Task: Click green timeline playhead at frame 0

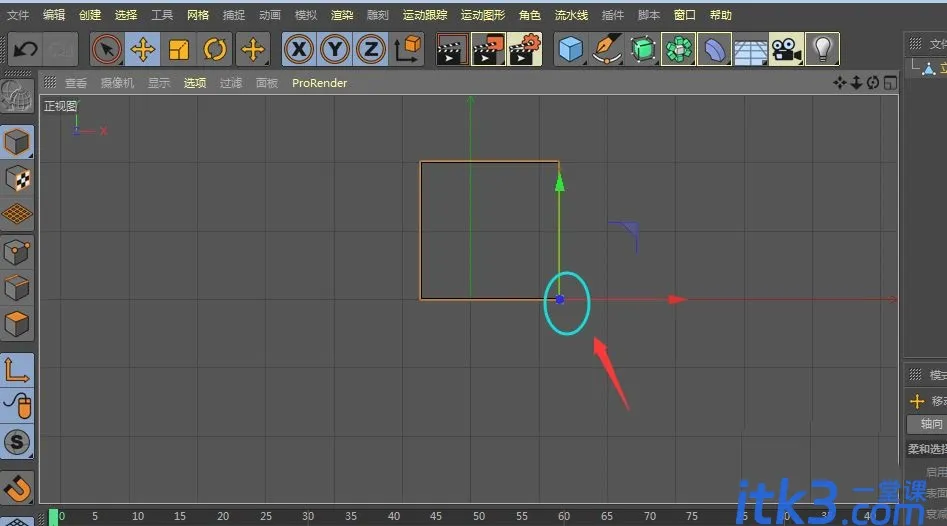Action: [53, 517]
